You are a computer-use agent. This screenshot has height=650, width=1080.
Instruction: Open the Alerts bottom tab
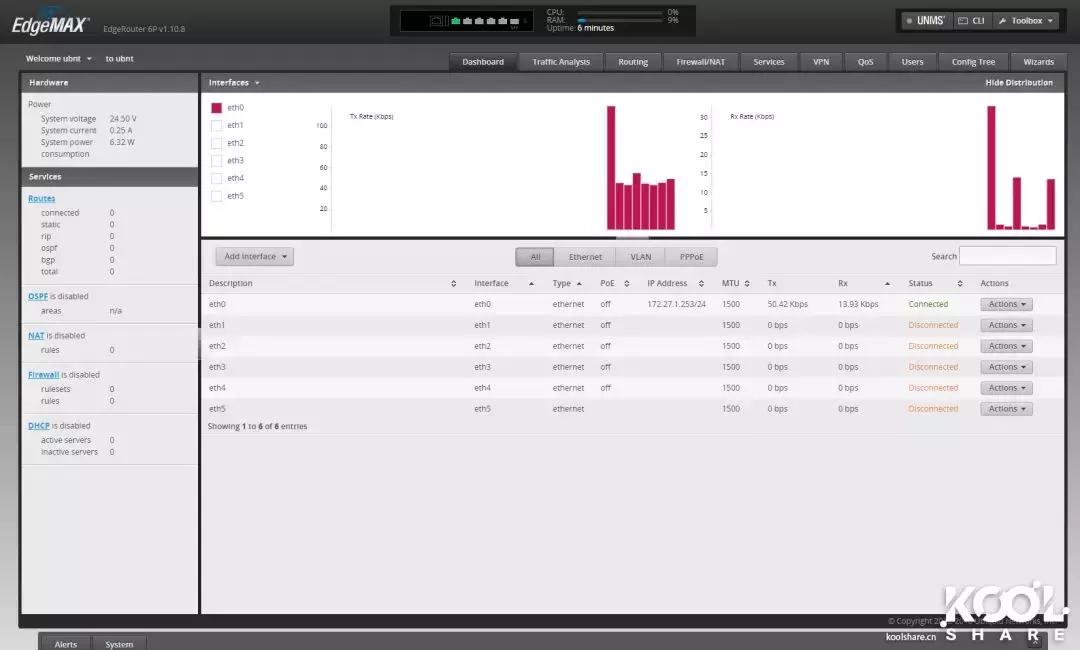(65, 644)
